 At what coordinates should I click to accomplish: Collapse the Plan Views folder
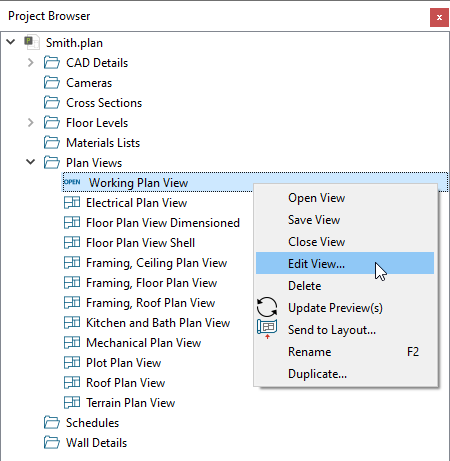tap(31, 162)
